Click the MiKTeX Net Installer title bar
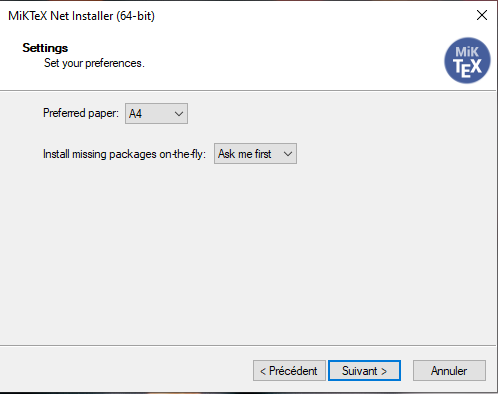 [x=233, y=16]
